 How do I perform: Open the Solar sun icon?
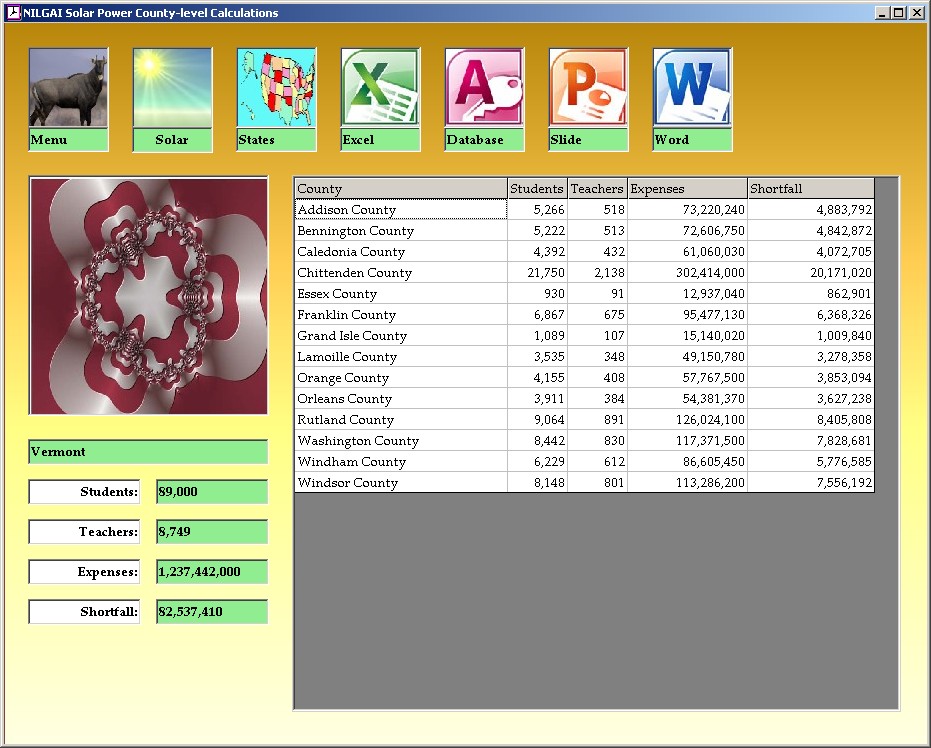click(x=172, y=88)
